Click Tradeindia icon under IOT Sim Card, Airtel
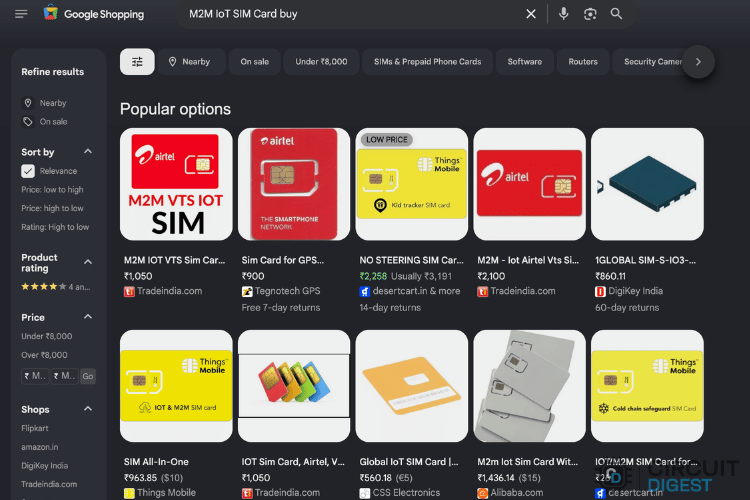 [x=247, y=493]
